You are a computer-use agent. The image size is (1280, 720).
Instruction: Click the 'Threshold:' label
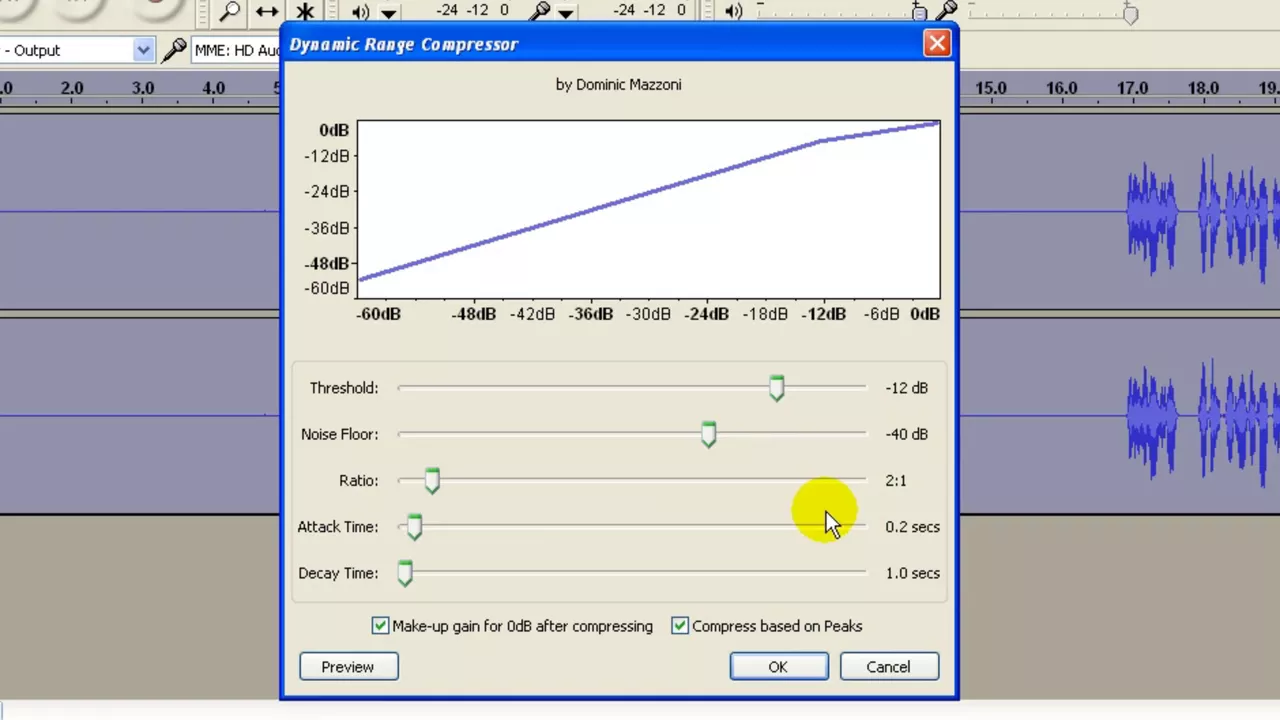point(343,388)
